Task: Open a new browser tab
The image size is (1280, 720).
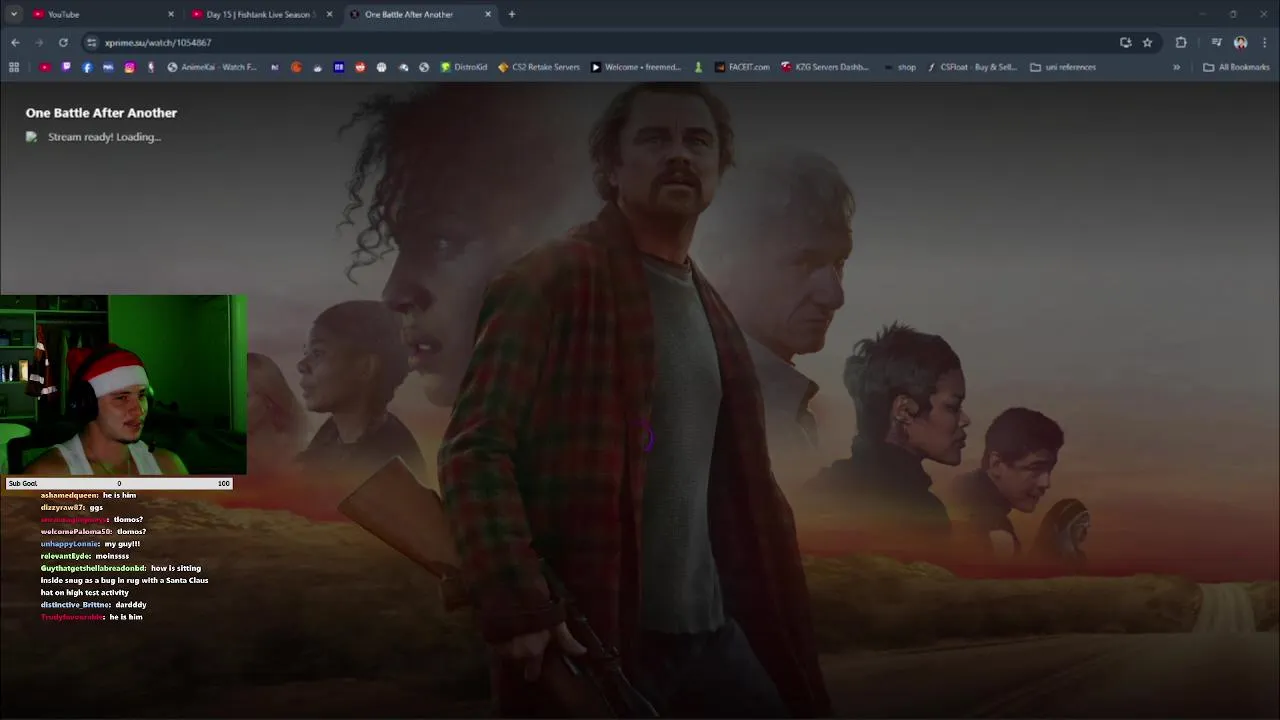Action: click(512, 14)
